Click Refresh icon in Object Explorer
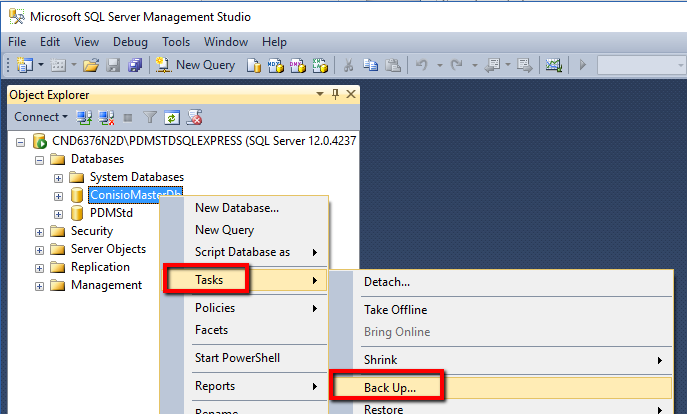The image size is (687, 414). pyautogui.click(x=171, y=117)
